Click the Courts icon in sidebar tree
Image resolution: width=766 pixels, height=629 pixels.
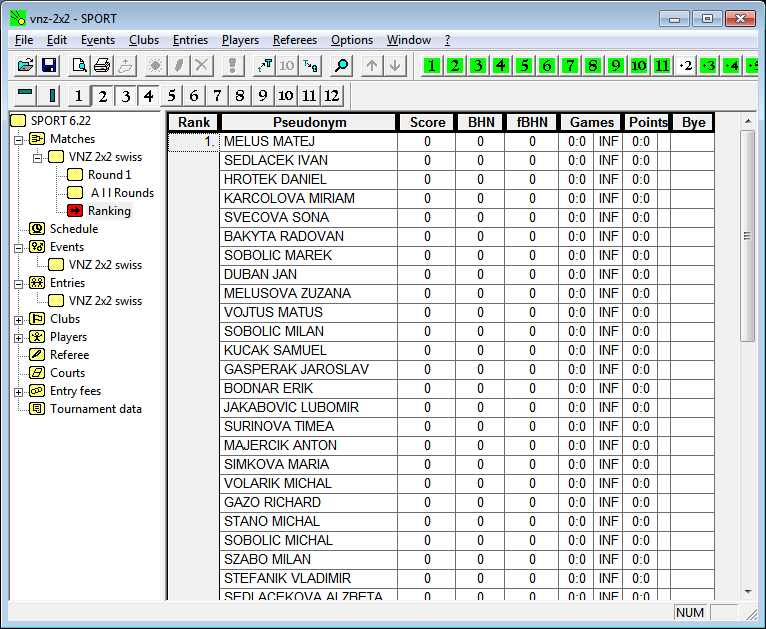coord(37,373)
